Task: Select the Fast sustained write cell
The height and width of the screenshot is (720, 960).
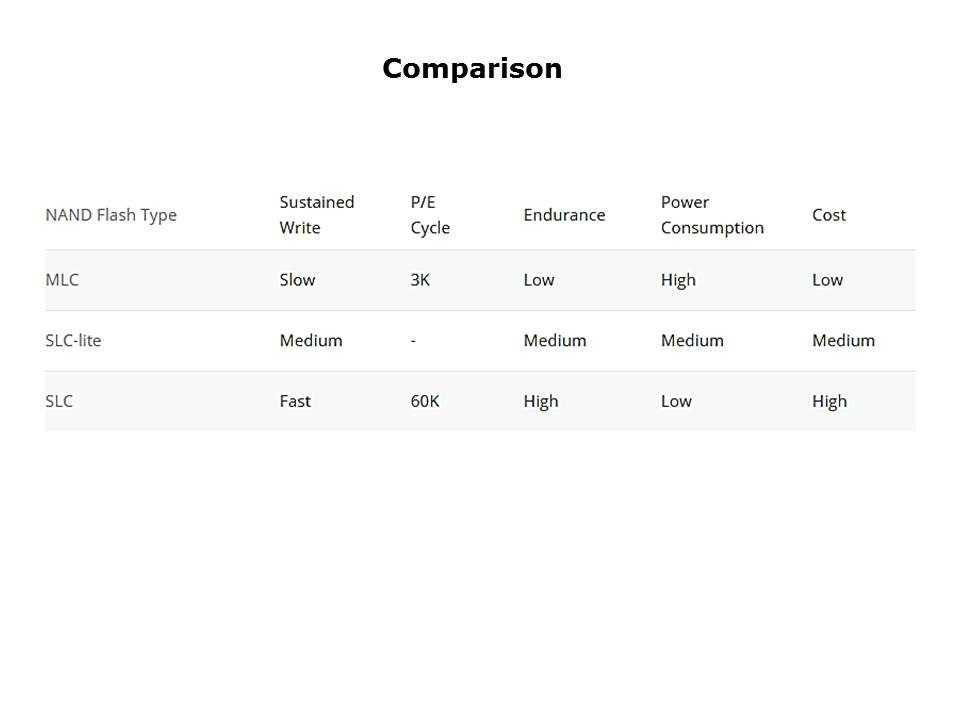Action: 295,401
